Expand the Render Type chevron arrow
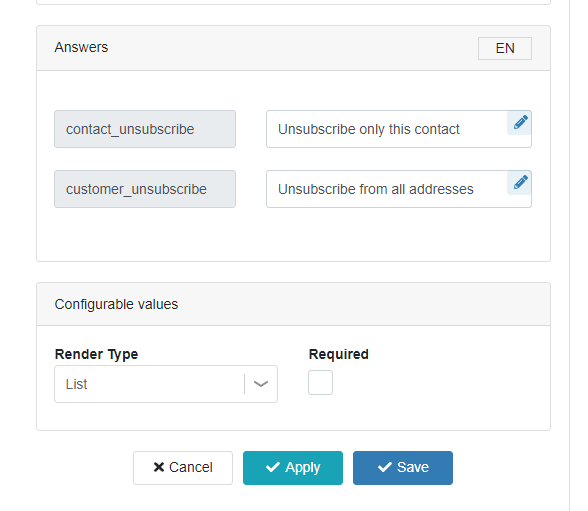 (261, 384)
